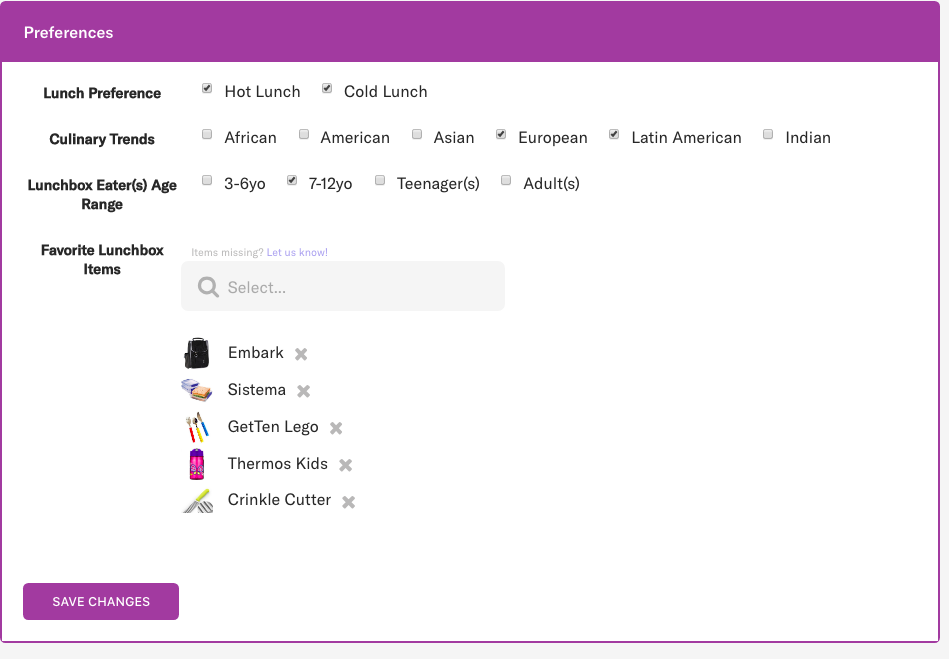Check the Indian culinary trend

pyautogui.click(x=768, y=135)
